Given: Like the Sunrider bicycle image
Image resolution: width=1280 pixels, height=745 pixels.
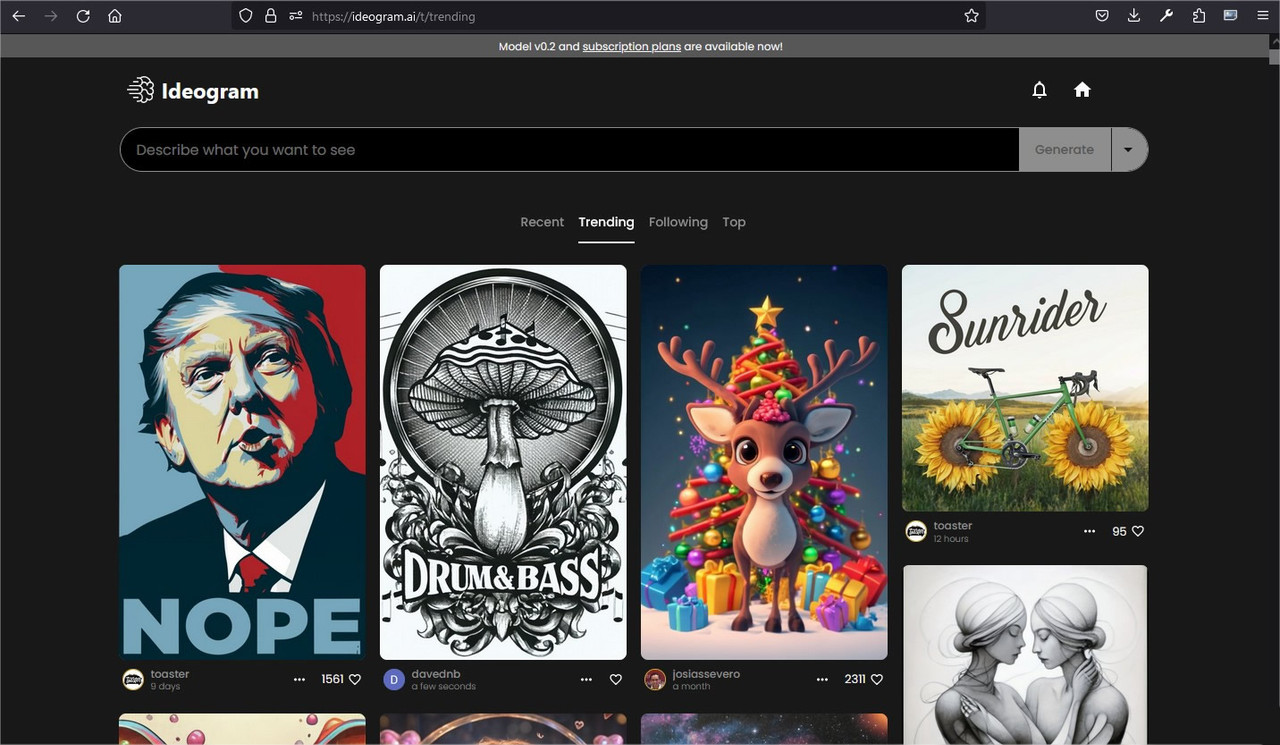Looking at the screenshot, I should (1138, 531).
